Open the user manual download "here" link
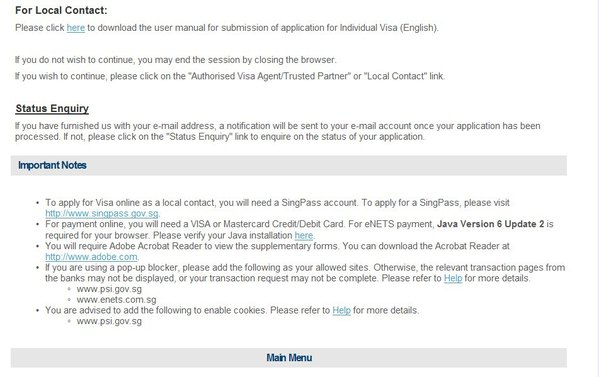This screenshot has width=599, height=377. (76, 28)
